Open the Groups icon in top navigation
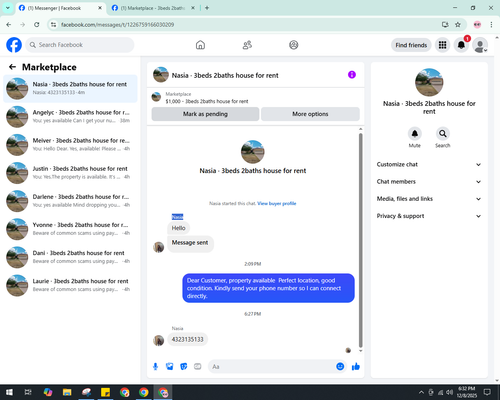Screen dimensions: 500x400 click(x=294, y=45)
